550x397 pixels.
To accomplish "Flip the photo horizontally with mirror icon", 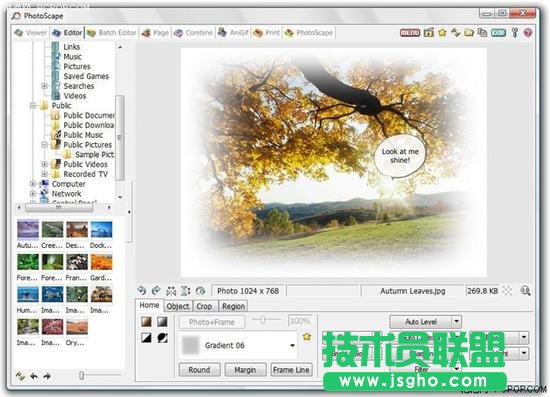I will (171, 291).
